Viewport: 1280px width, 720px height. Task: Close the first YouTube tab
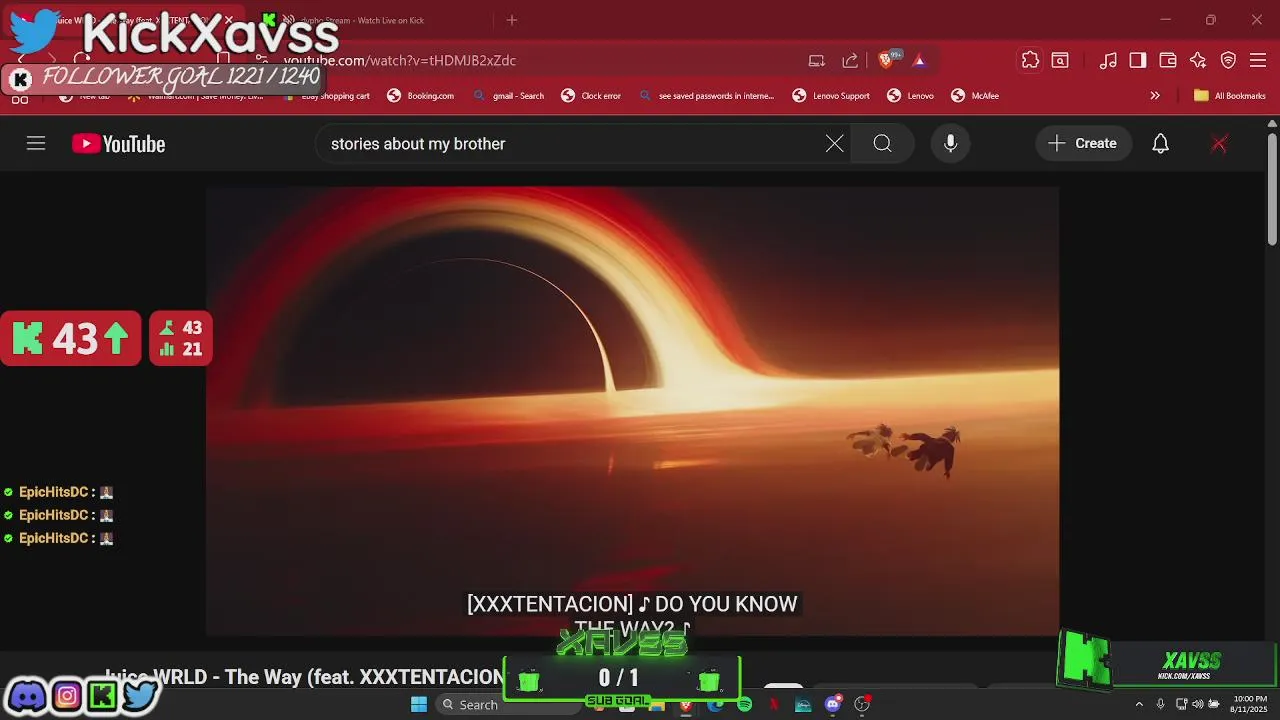click(229, 20)
